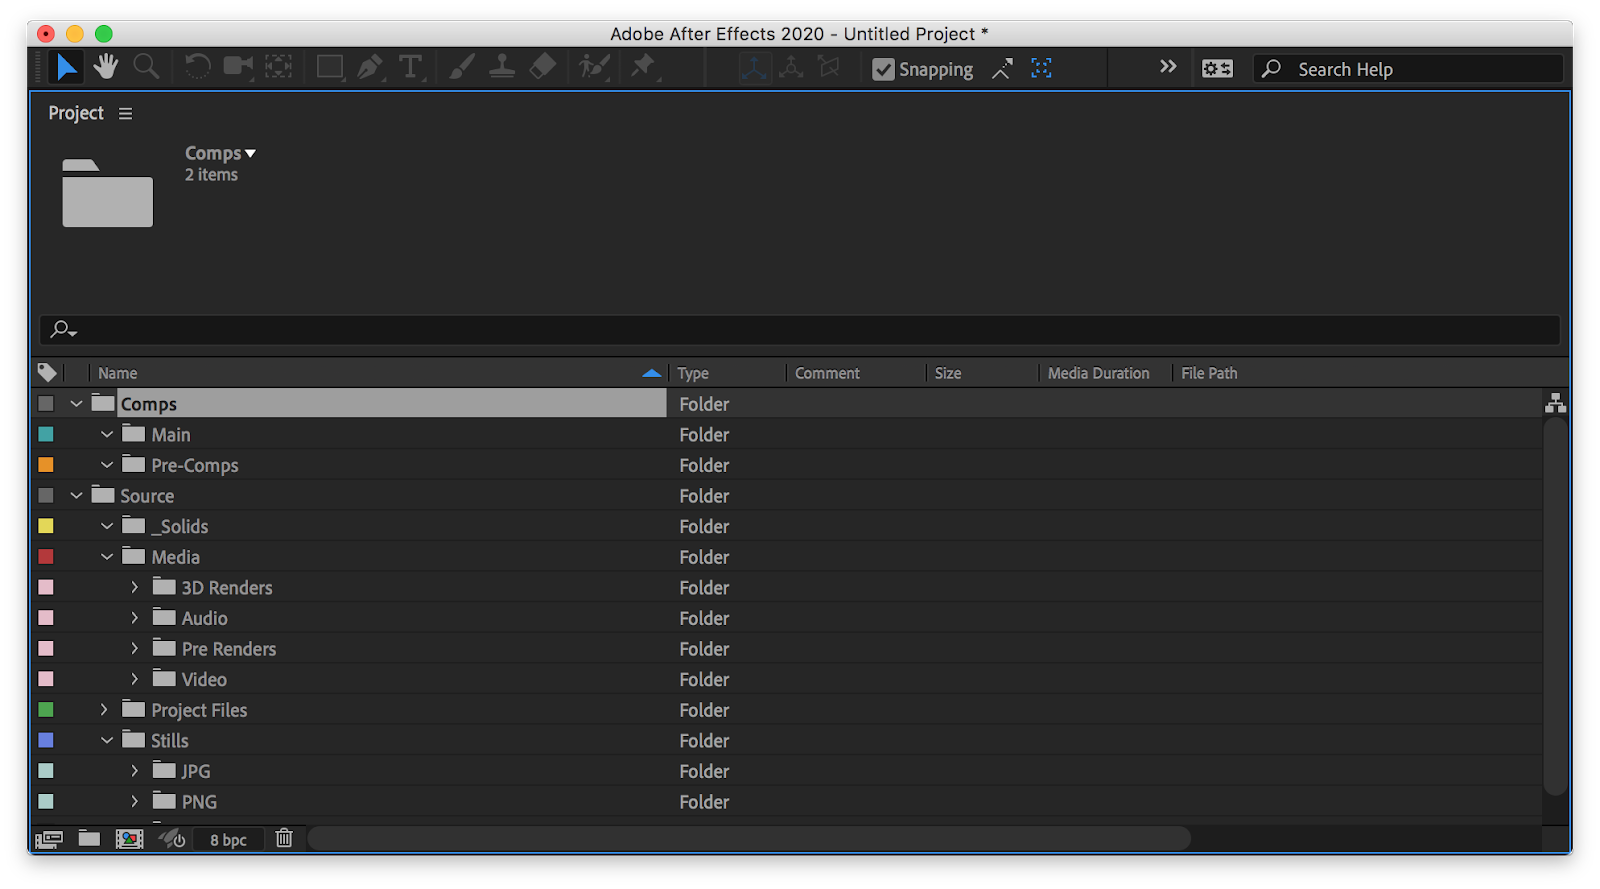Select the Horizontal Type tool
The image size is (1600, 889).
pyautogui.click(x=410, y=67)
